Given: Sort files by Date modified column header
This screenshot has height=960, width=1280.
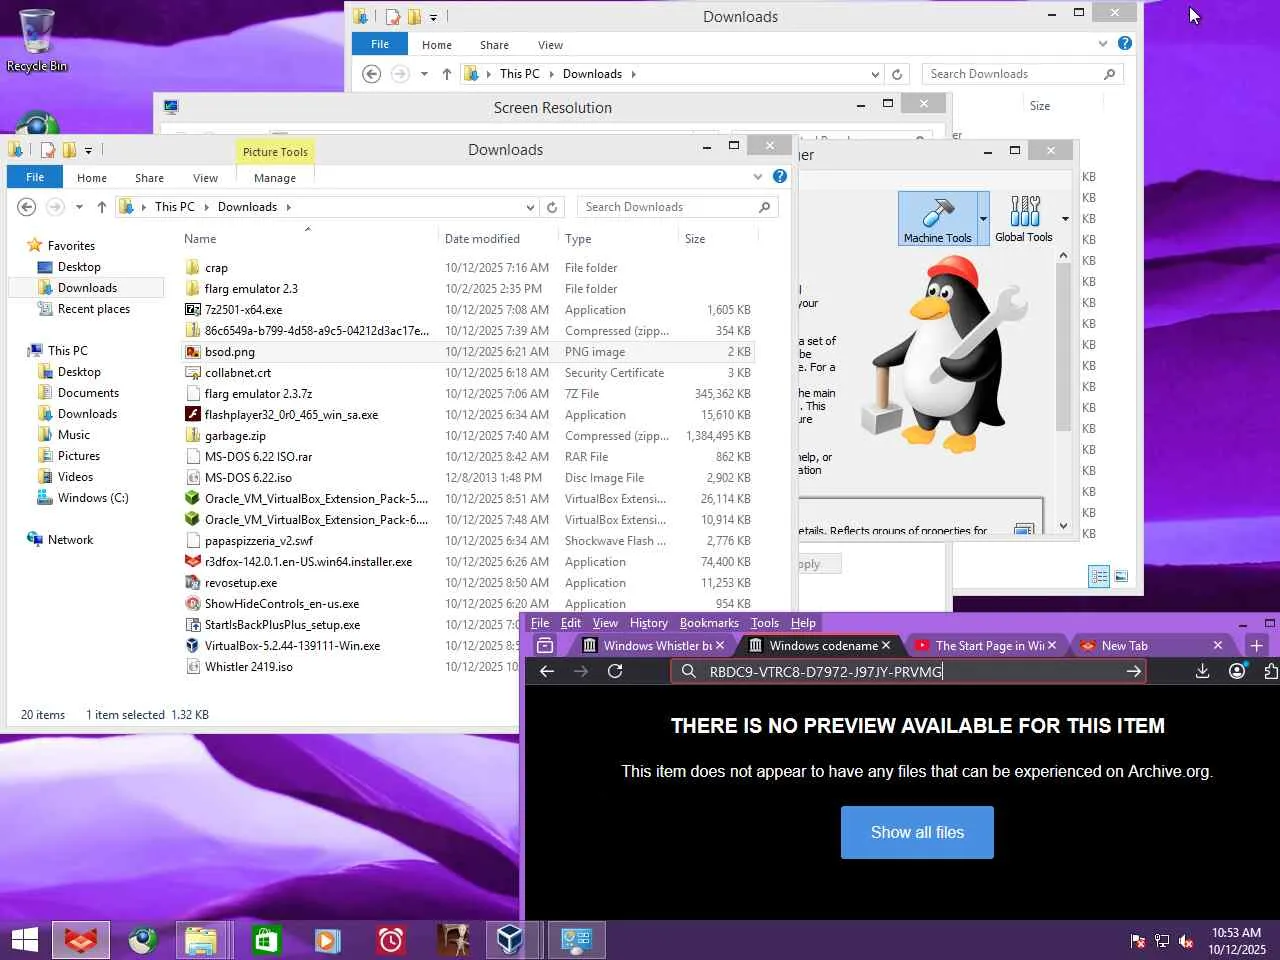Looking at the screenshot, I should [482, 239].
